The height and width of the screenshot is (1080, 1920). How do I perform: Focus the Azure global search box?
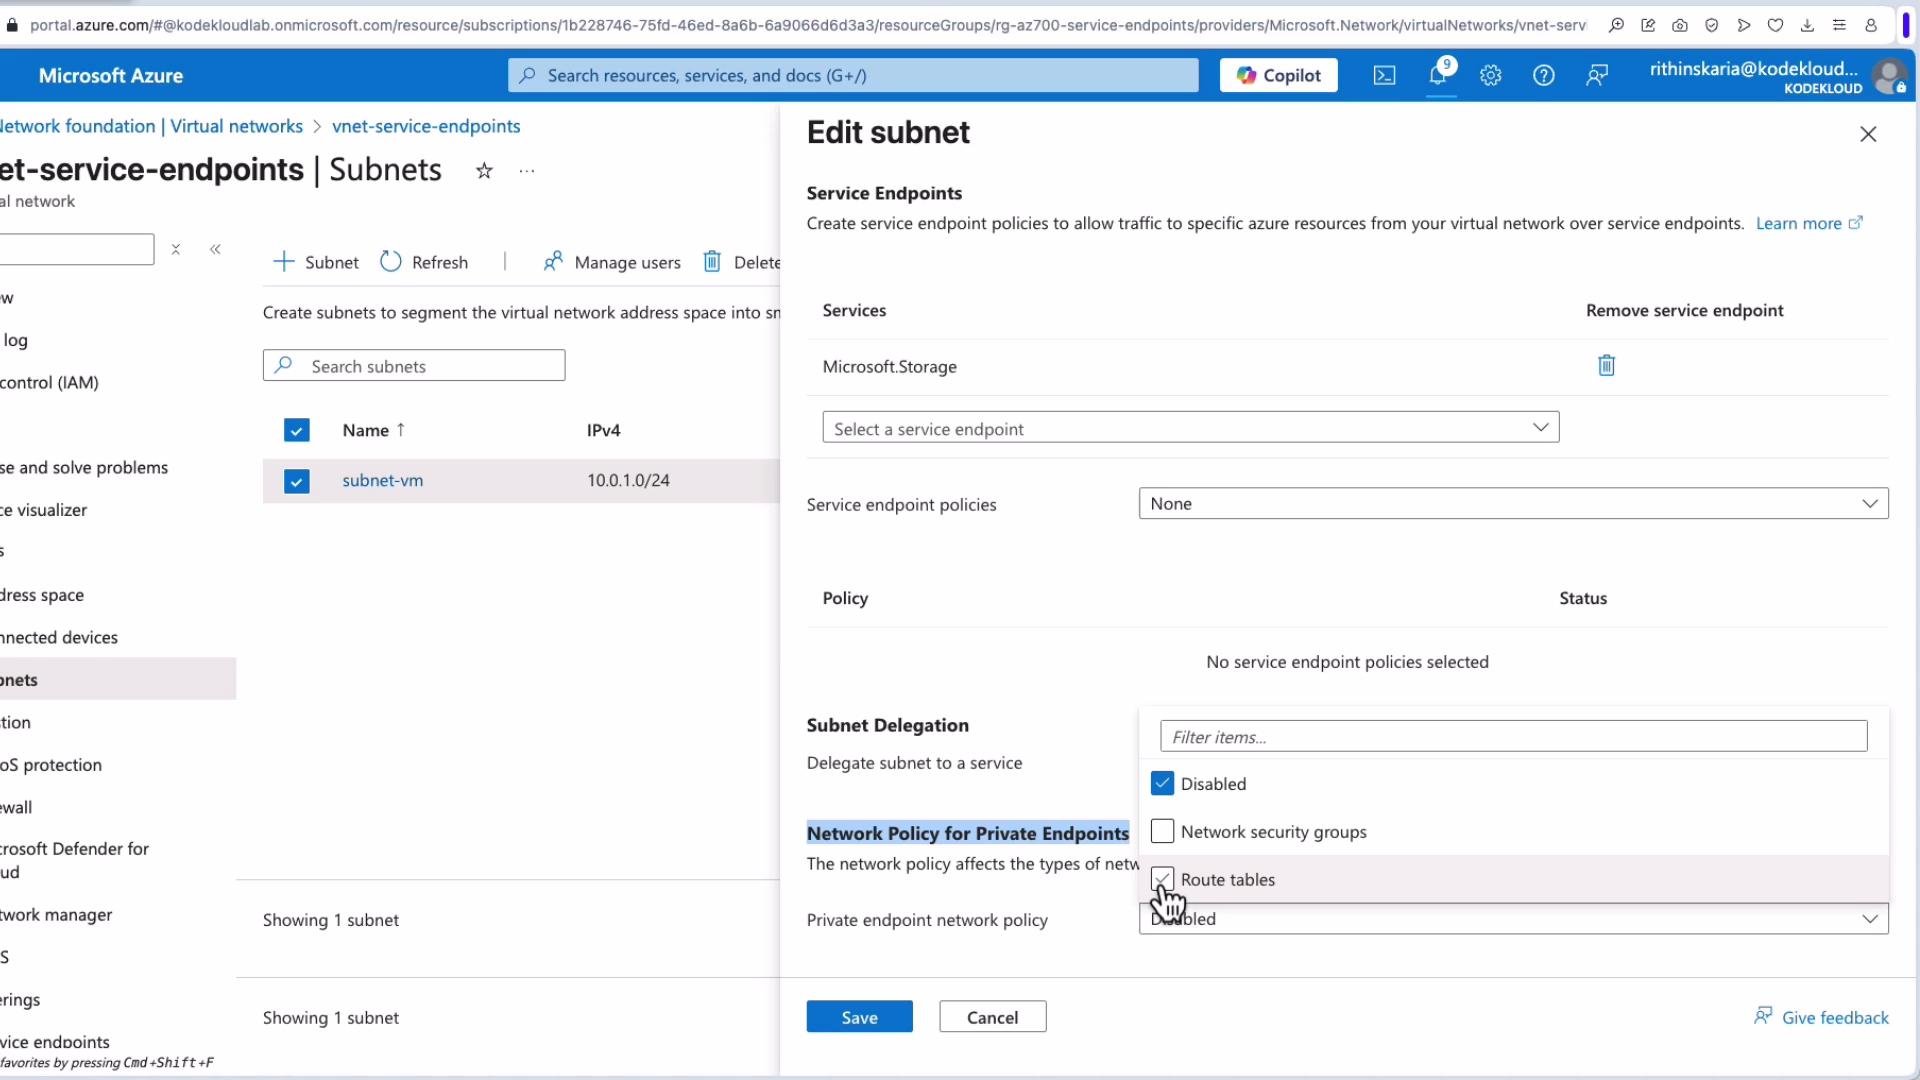click(x=853, y=76)
